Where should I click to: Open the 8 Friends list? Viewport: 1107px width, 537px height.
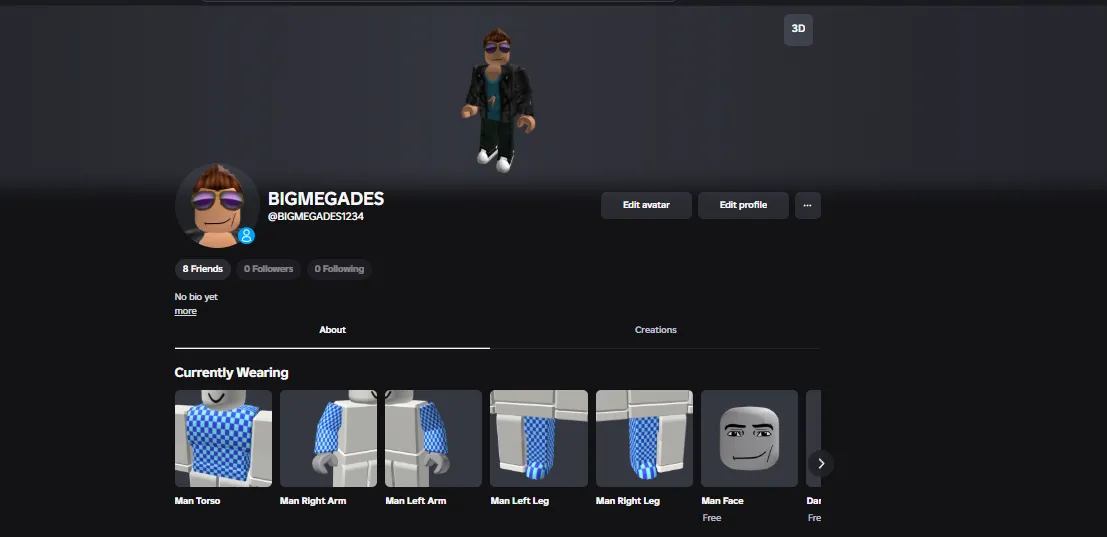[203, 269]
